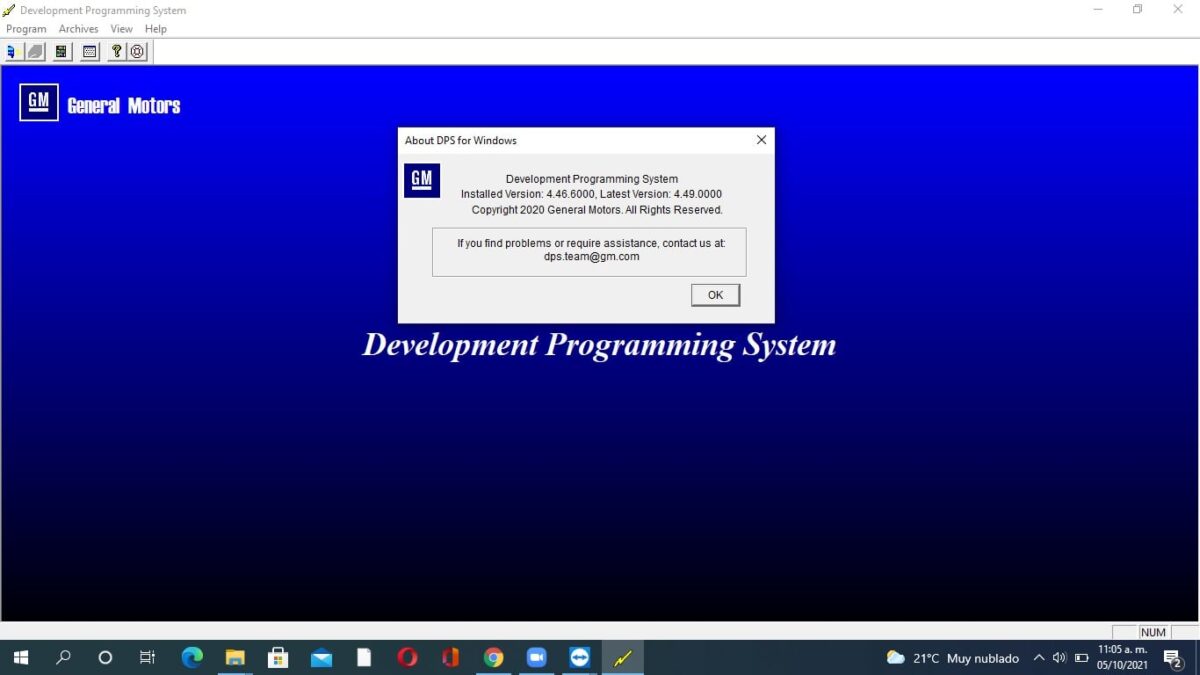Click the Installed Version 4.46.6000 text
Image resolution: width=1200 pixels, height=675 pixels.
[x=528, y=194]
